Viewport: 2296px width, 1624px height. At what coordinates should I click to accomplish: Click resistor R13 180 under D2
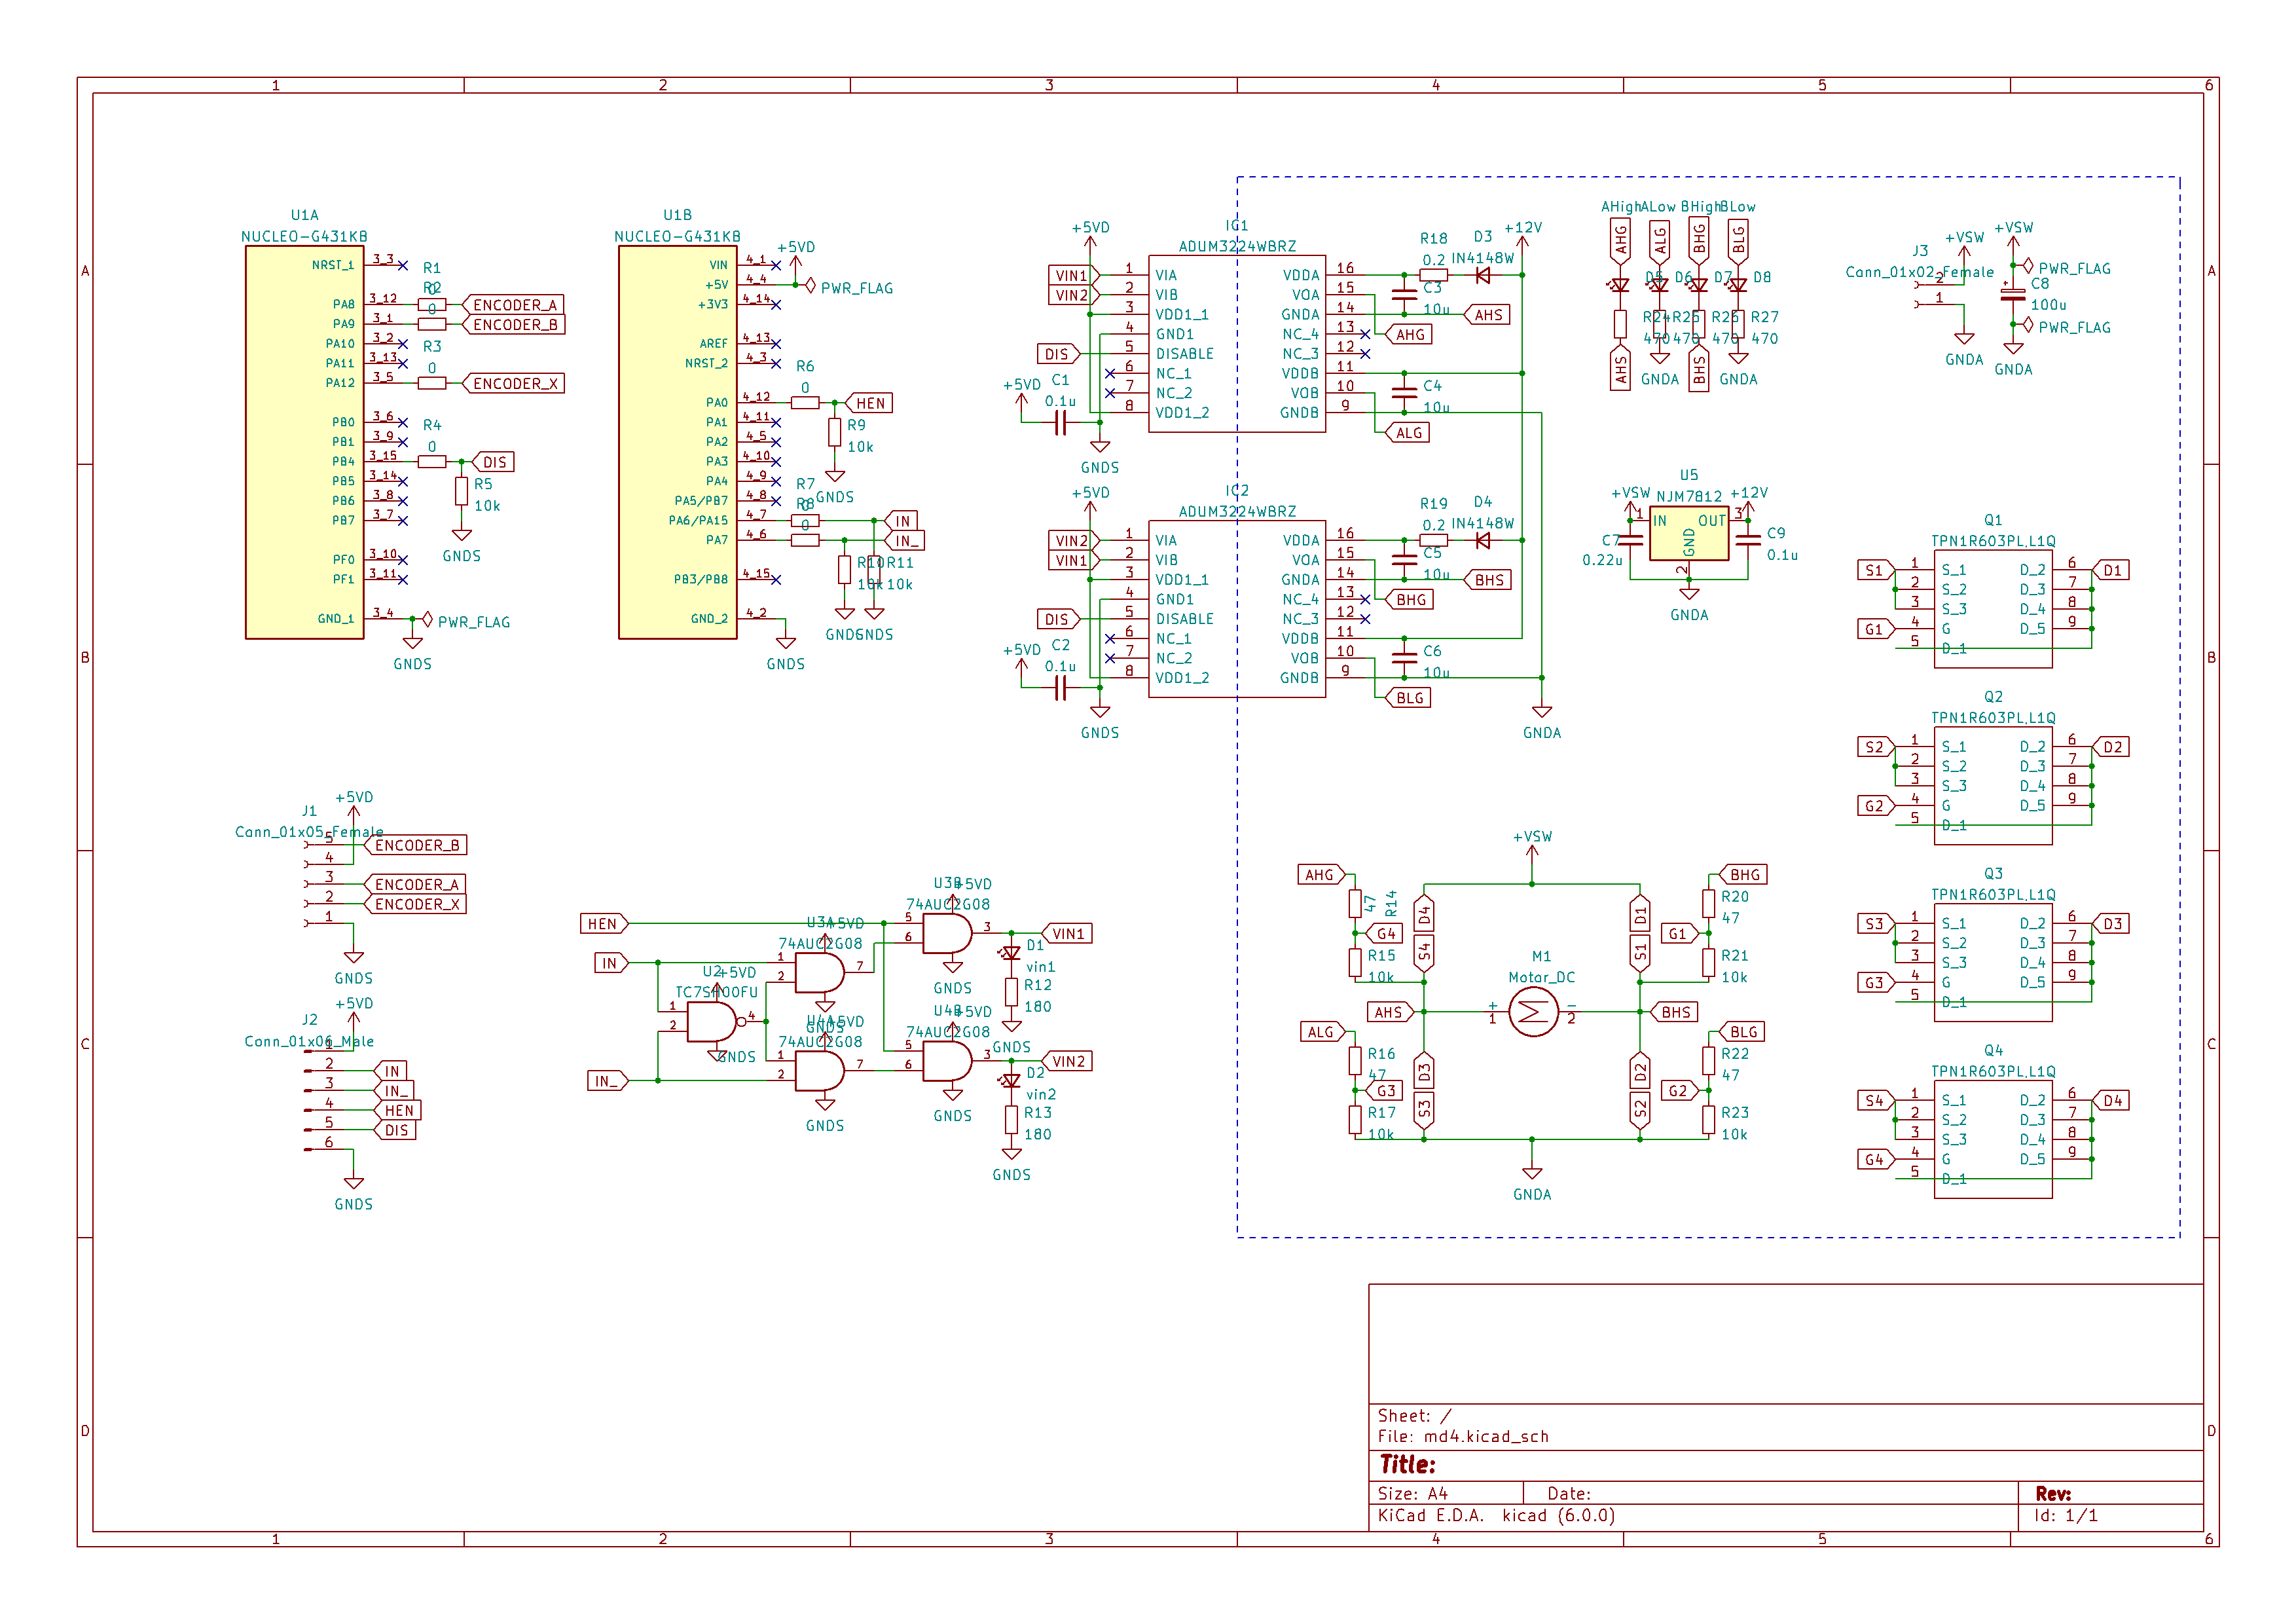[x=1011, y=1120]
